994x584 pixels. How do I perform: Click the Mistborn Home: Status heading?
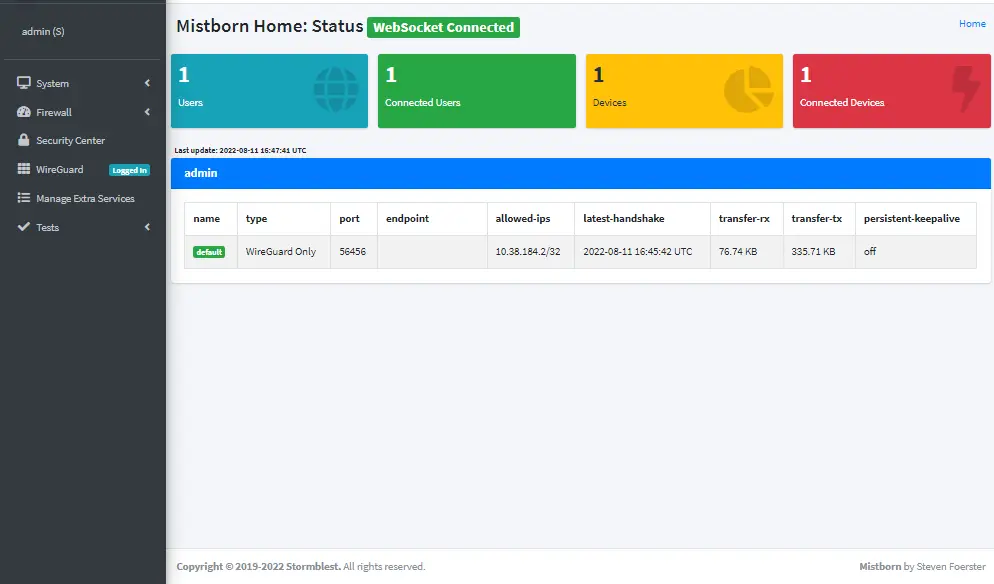click(x=269, y=26)
